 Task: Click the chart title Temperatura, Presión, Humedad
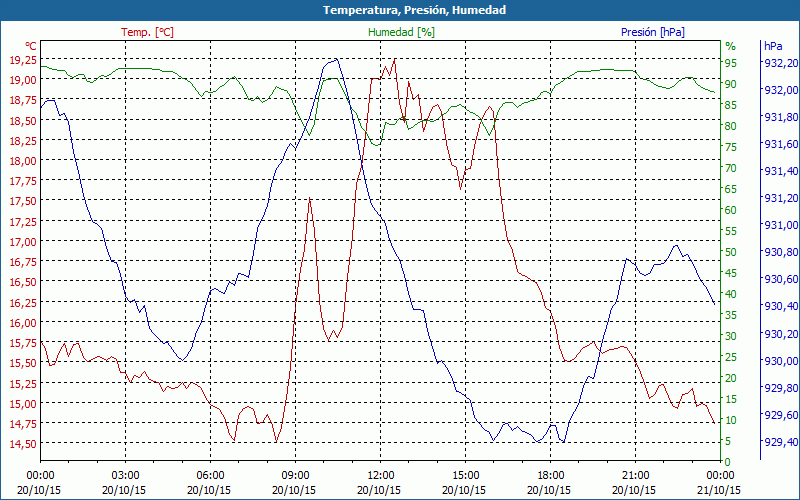[414, 10]
